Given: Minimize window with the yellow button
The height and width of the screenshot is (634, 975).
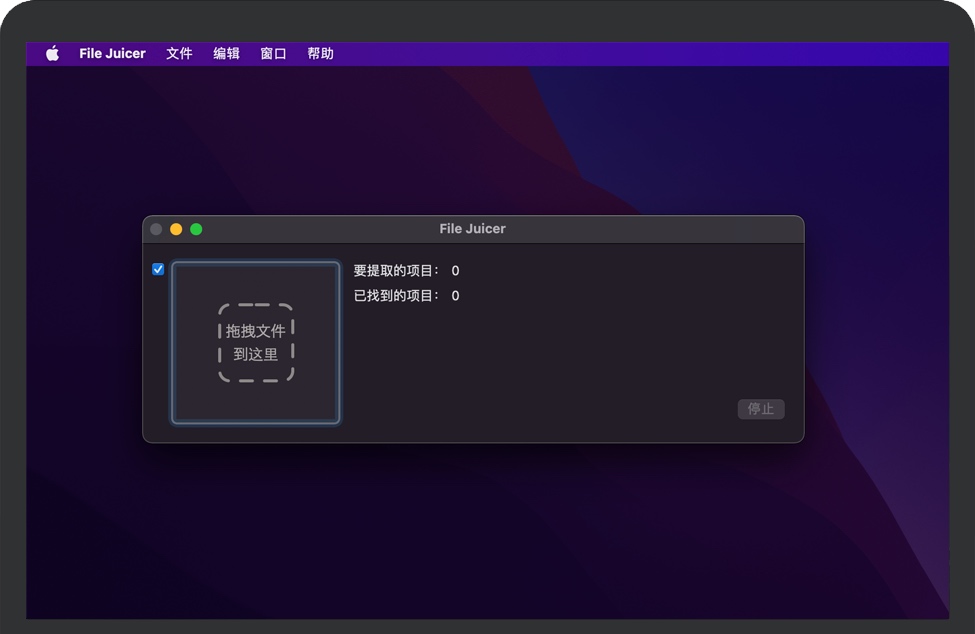Looking at the screenshot, I should [x=176, y=229].
